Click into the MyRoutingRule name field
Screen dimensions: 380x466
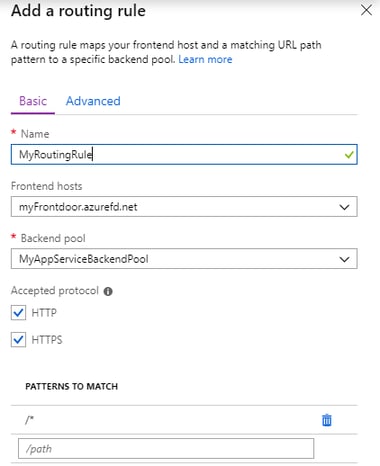click(184, 154)
